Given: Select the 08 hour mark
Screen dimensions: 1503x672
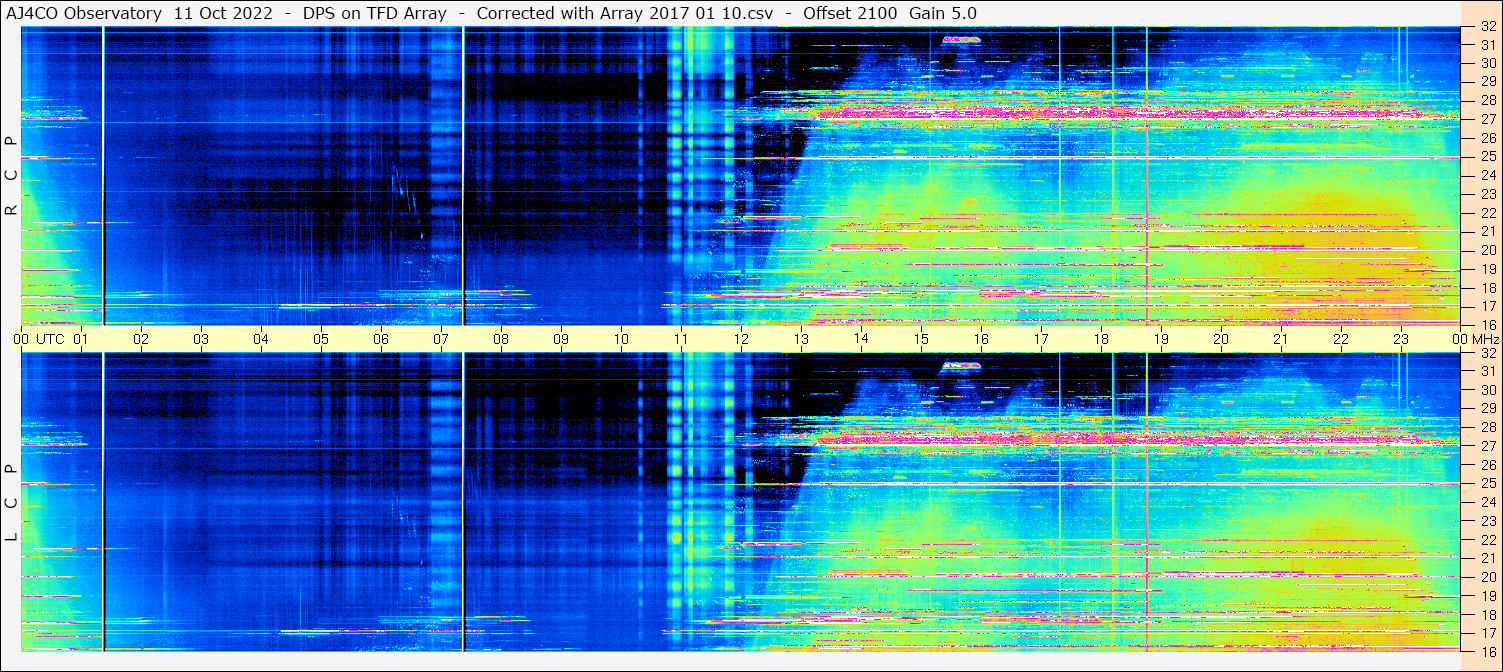Looking at the screenshot, I should point(501,340).
